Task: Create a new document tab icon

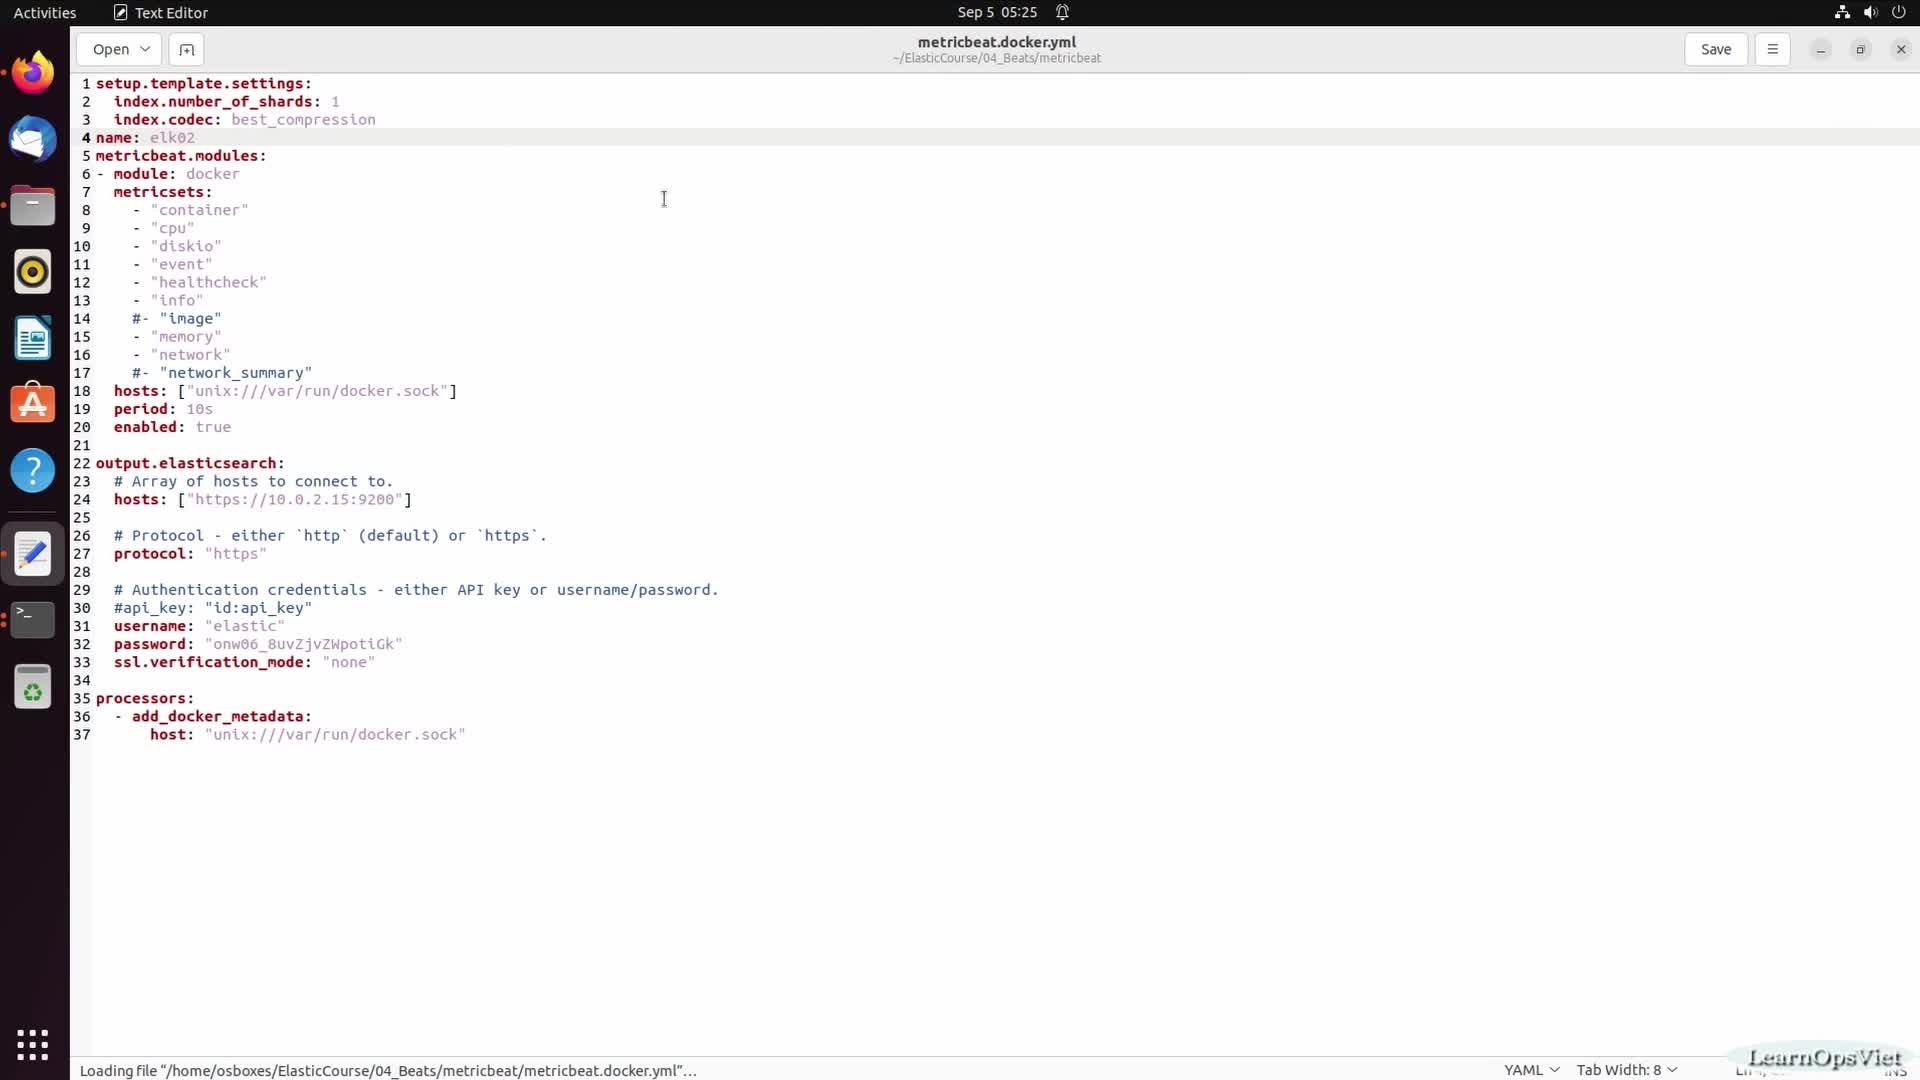Action: 186,49
